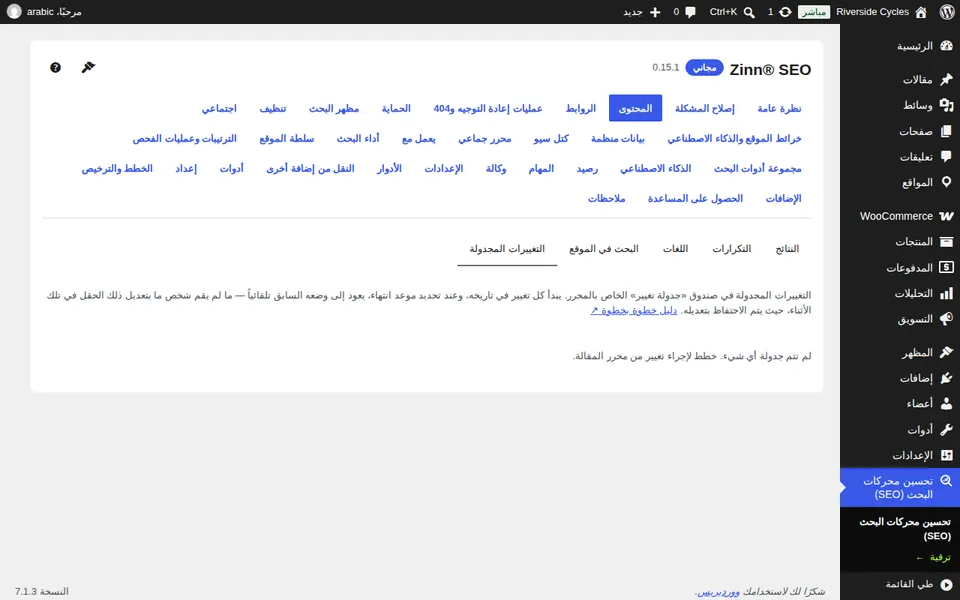
Task: Open the ووردبريس footer link
Action: (x=718, y=591)
